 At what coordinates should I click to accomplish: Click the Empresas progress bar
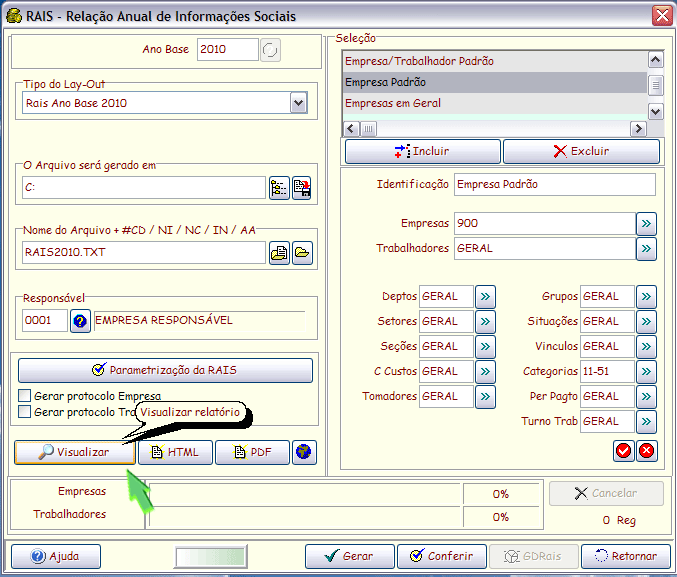click(304, 494)
